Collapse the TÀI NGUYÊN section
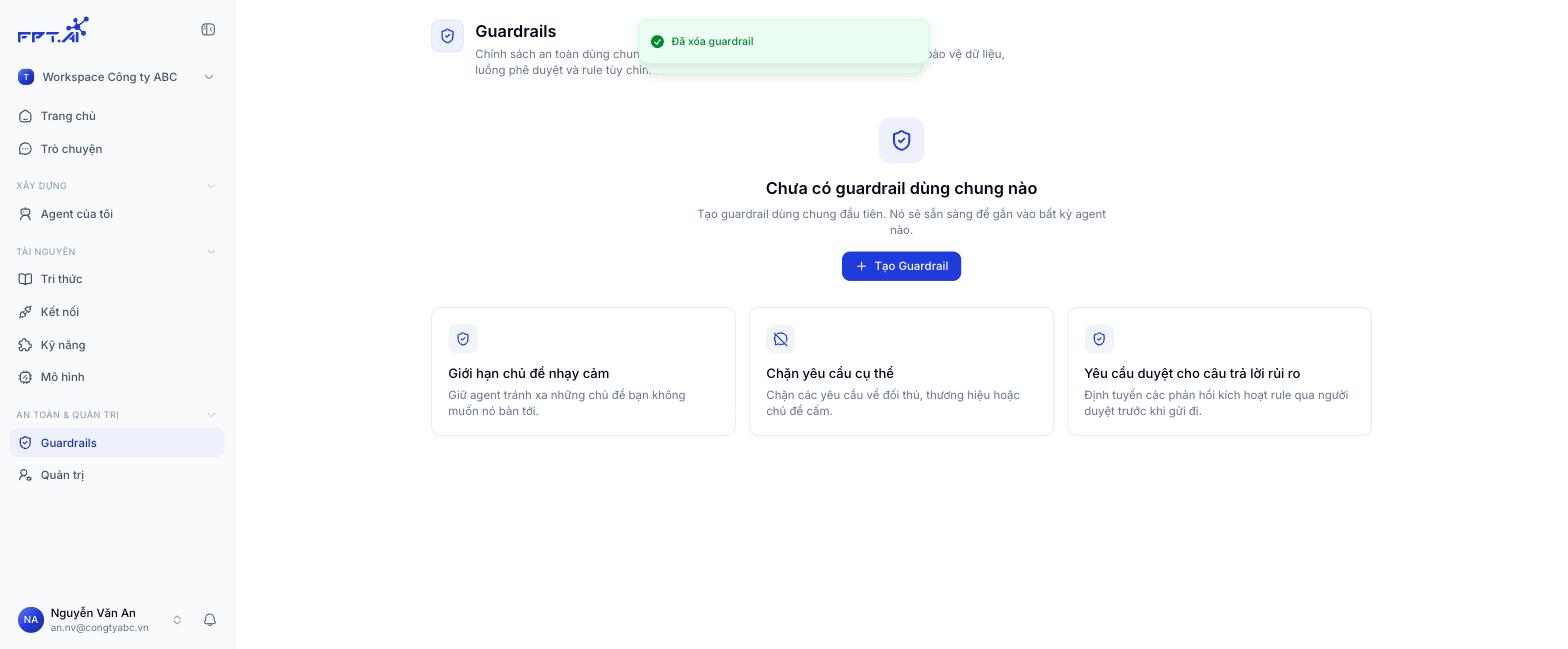Viewport: 1568px width, 649px height. pyautogui.click(x=211, y=252)
